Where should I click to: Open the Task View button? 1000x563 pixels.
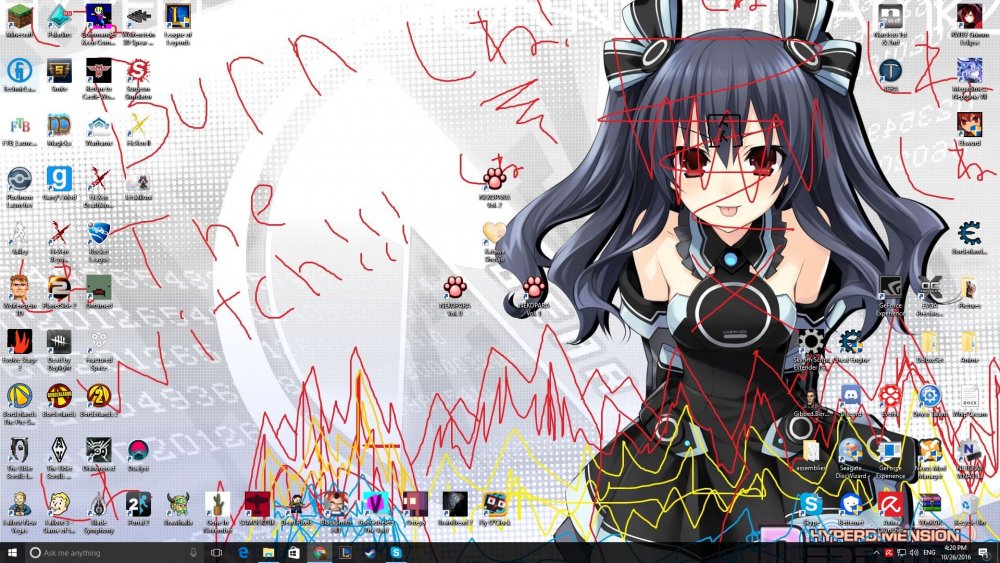tap(216, 552)
